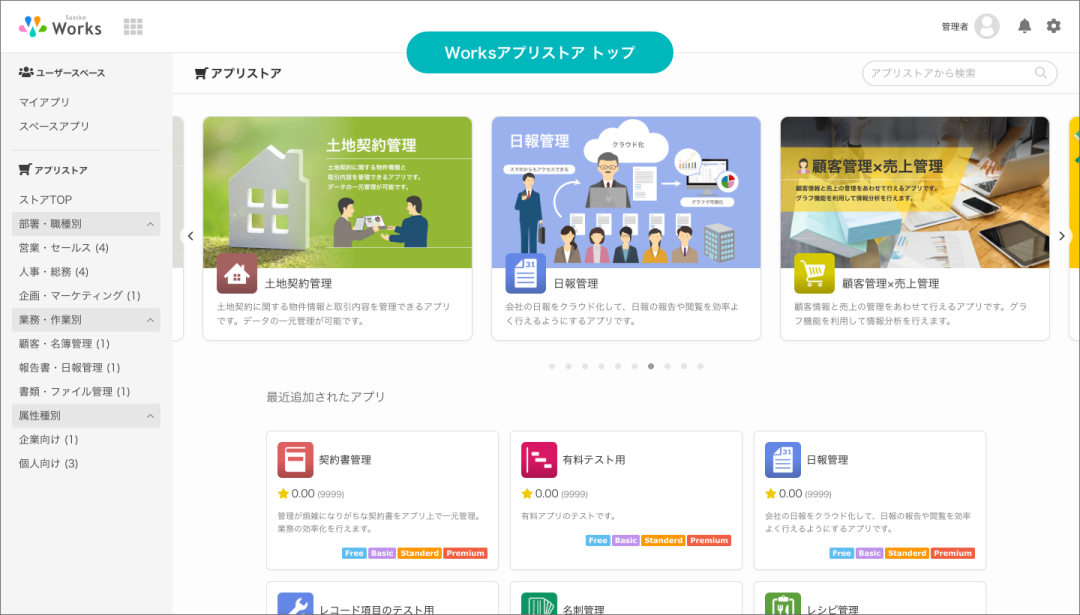Click the Free badge on 契約書管理
Screen dimensions: 1080x615
click(x=354, y=553)
